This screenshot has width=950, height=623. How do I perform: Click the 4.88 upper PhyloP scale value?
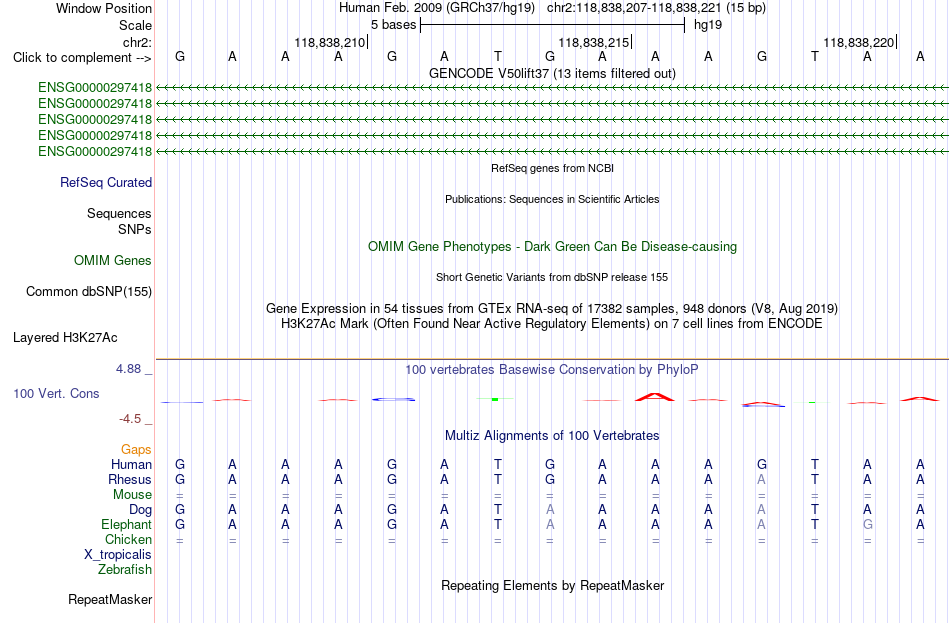click(128, 369)
